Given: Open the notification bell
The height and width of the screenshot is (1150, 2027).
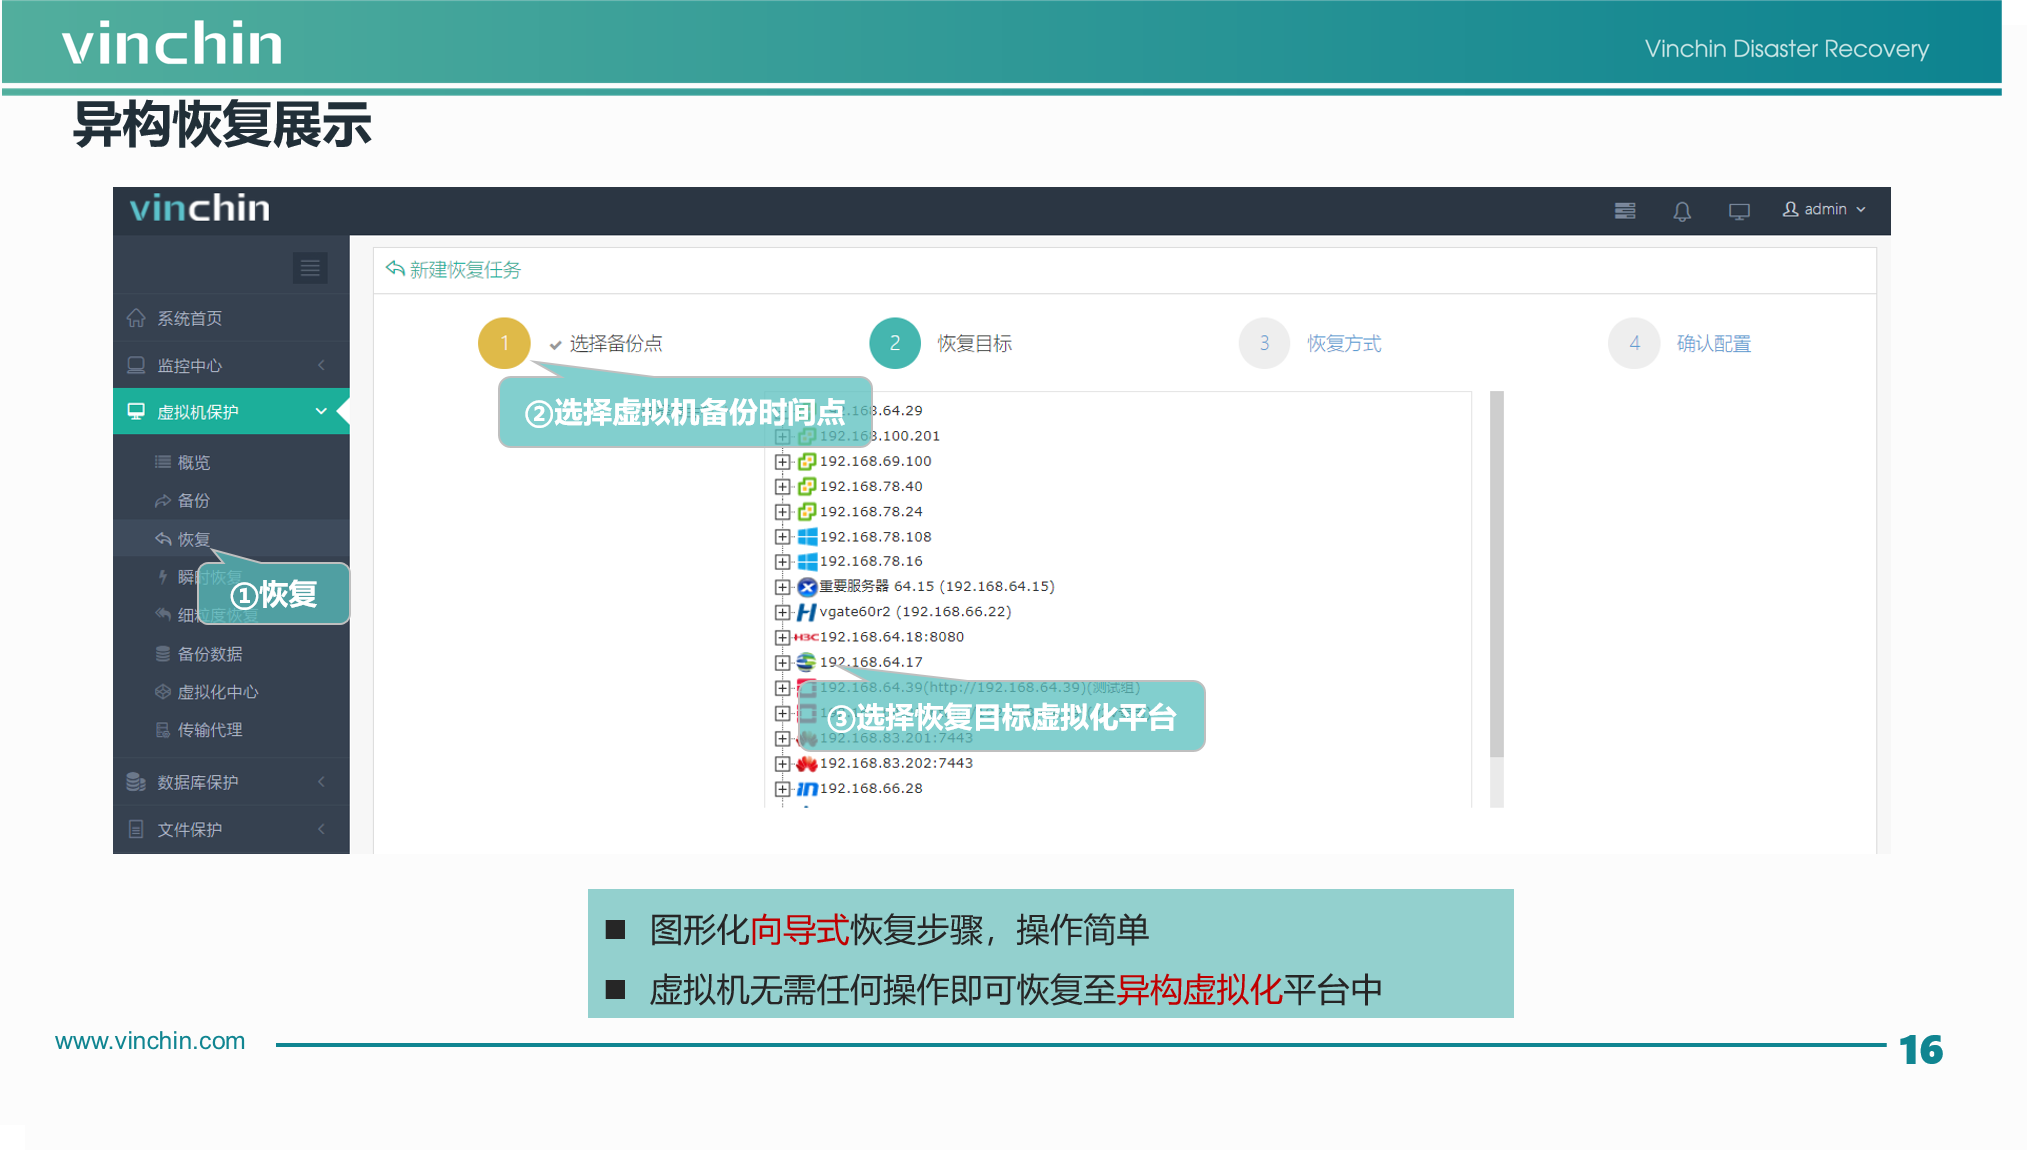Looking at the screenshot, I should click(x=1682, y=211).
